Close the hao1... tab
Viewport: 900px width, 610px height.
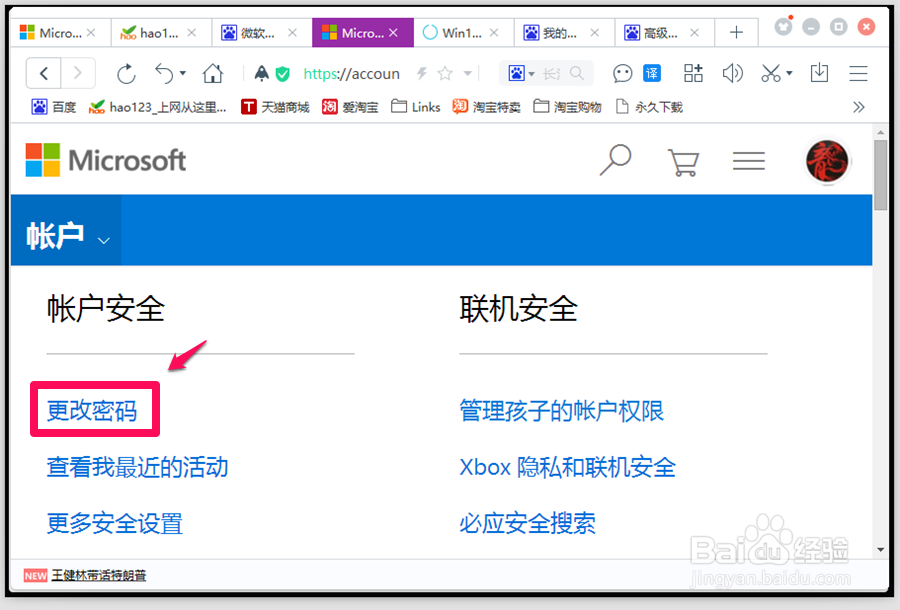[192, 33]
